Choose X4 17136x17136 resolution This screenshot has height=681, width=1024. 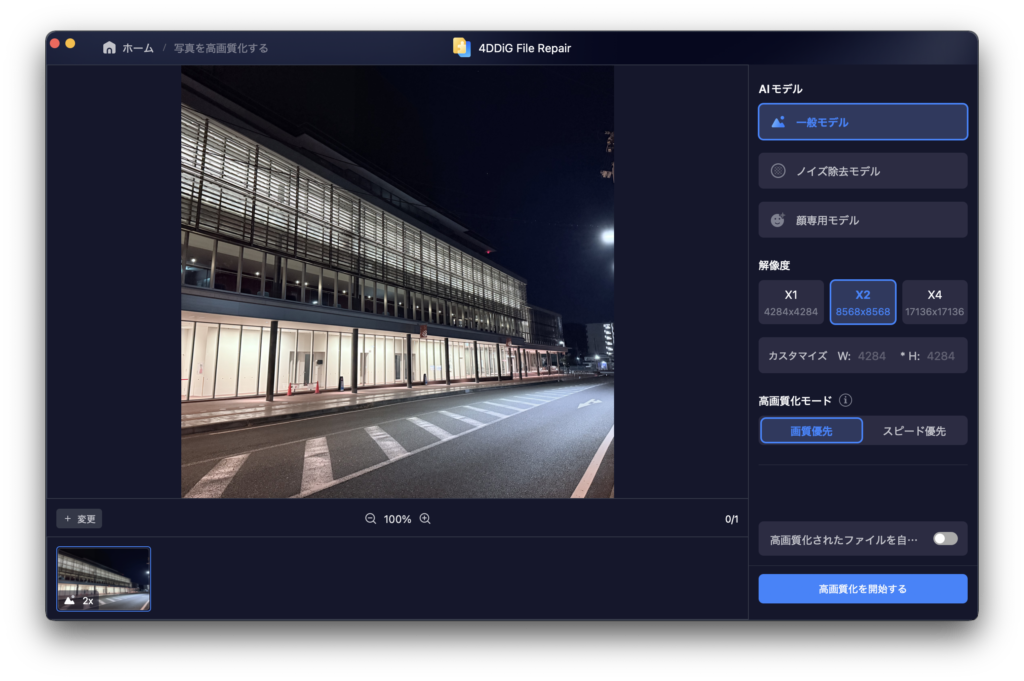pos(934,302)
